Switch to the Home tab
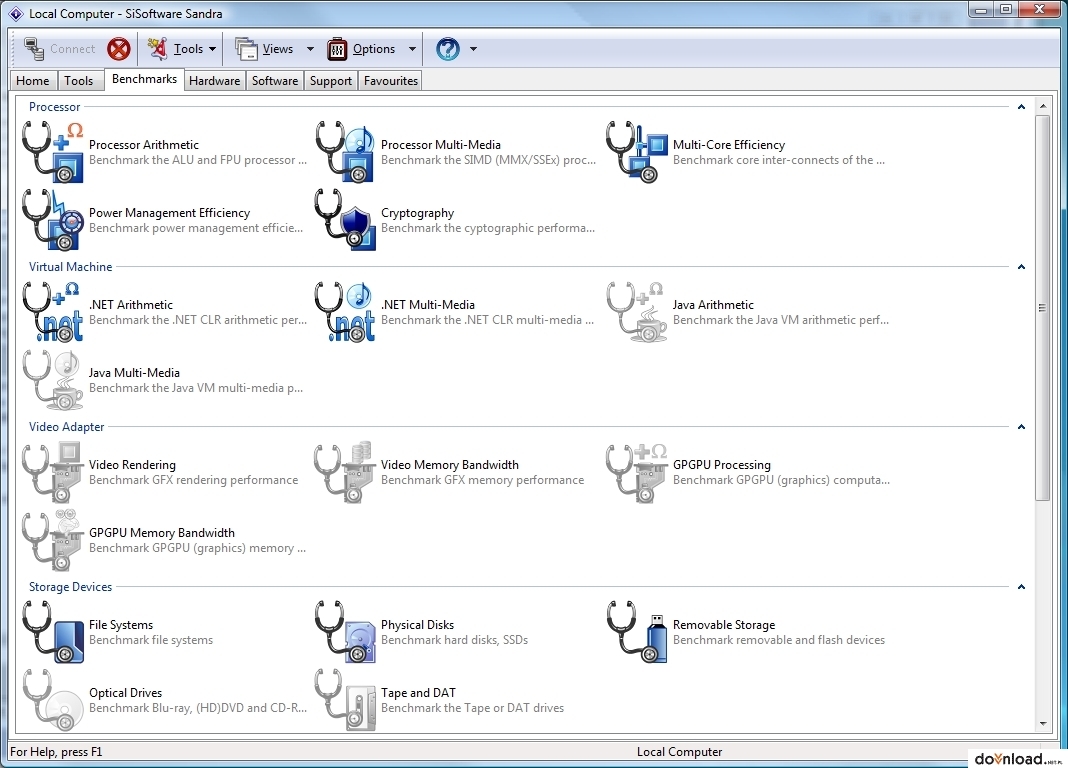Screen dimensions: 1068x768 pyautogui.click(x=33, y=80)
